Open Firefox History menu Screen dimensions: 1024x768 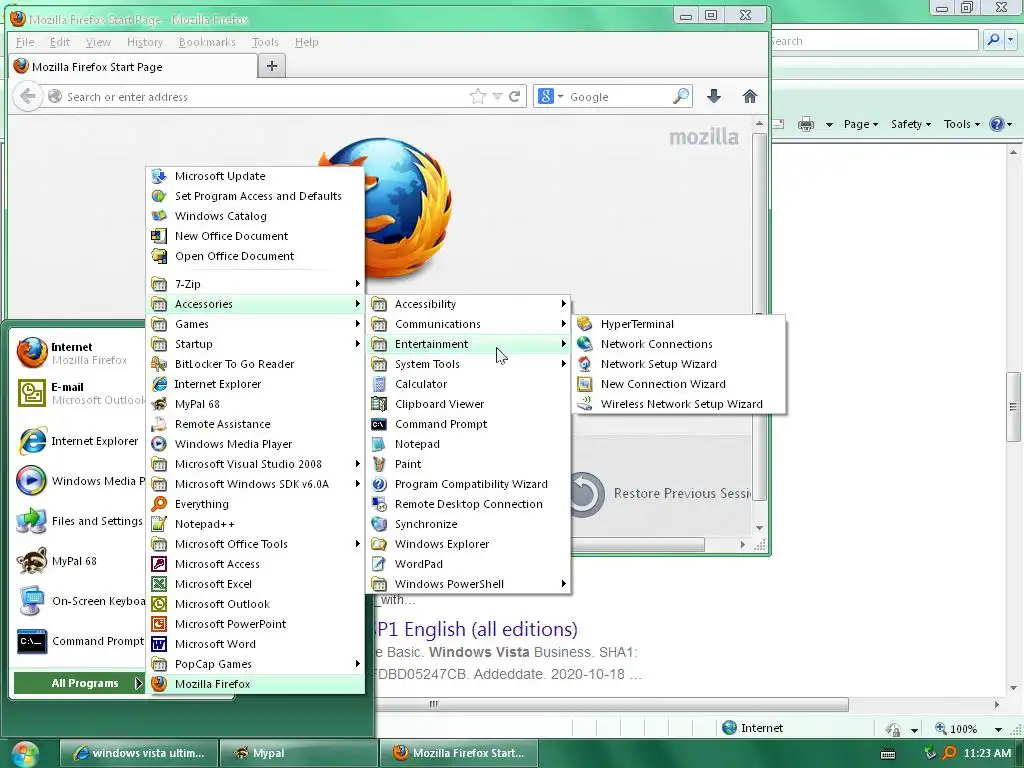tap(144, 42)
